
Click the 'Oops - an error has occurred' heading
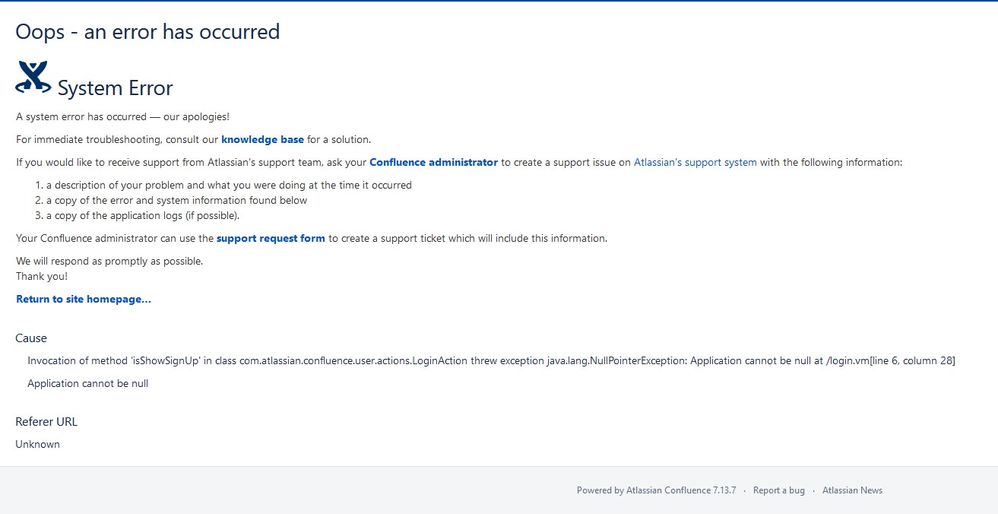(148, 31)
